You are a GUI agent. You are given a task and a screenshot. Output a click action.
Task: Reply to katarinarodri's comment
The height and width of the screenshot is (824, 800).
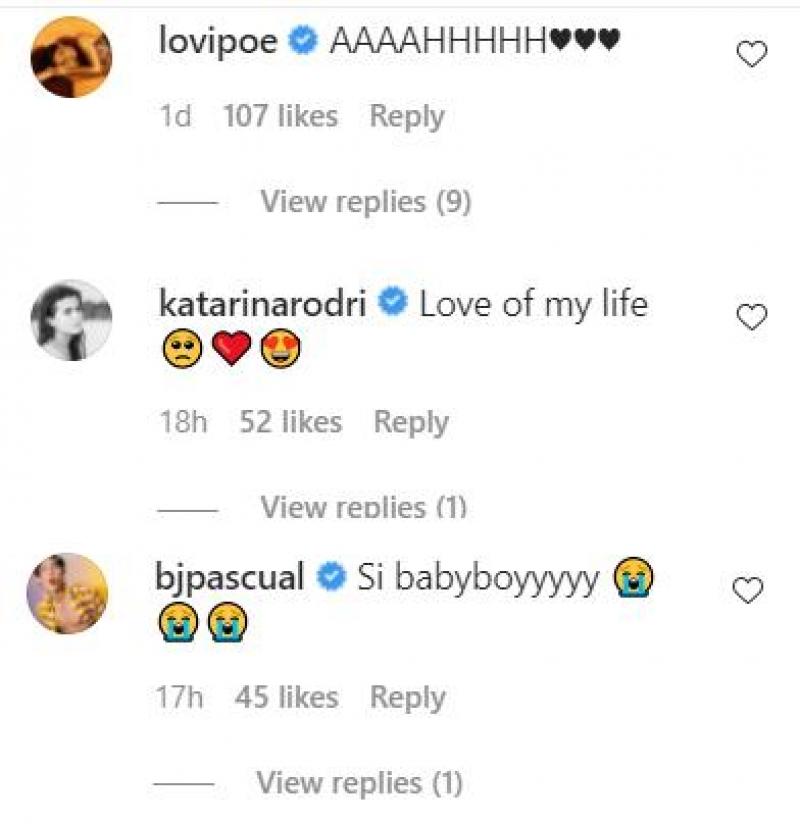[410, 422]
